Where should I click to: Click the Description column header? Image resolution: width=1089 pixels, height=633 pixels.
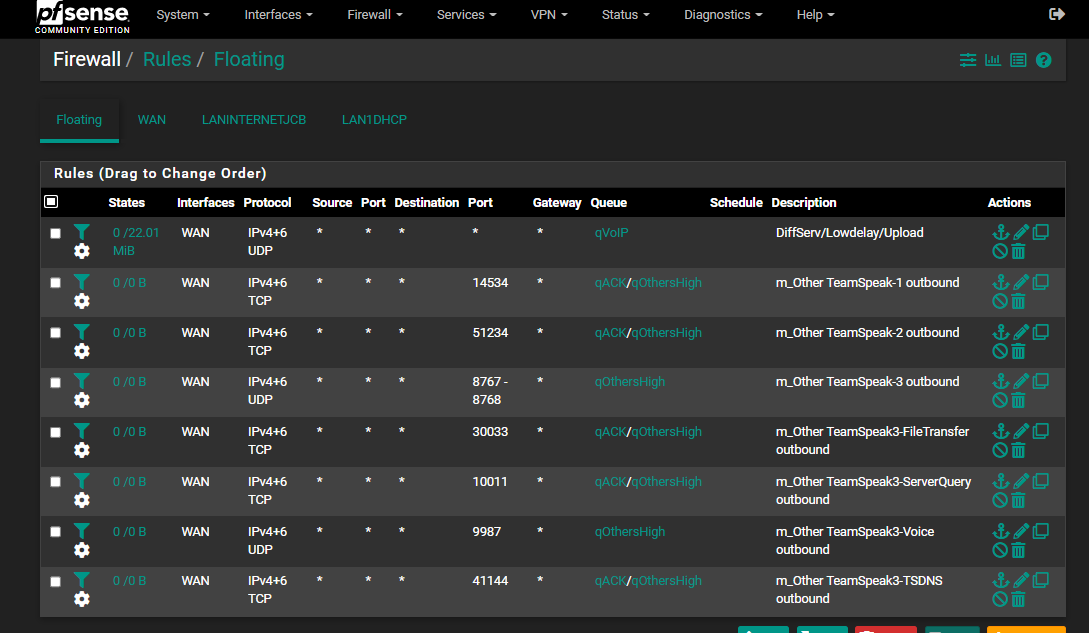(804, 202)
